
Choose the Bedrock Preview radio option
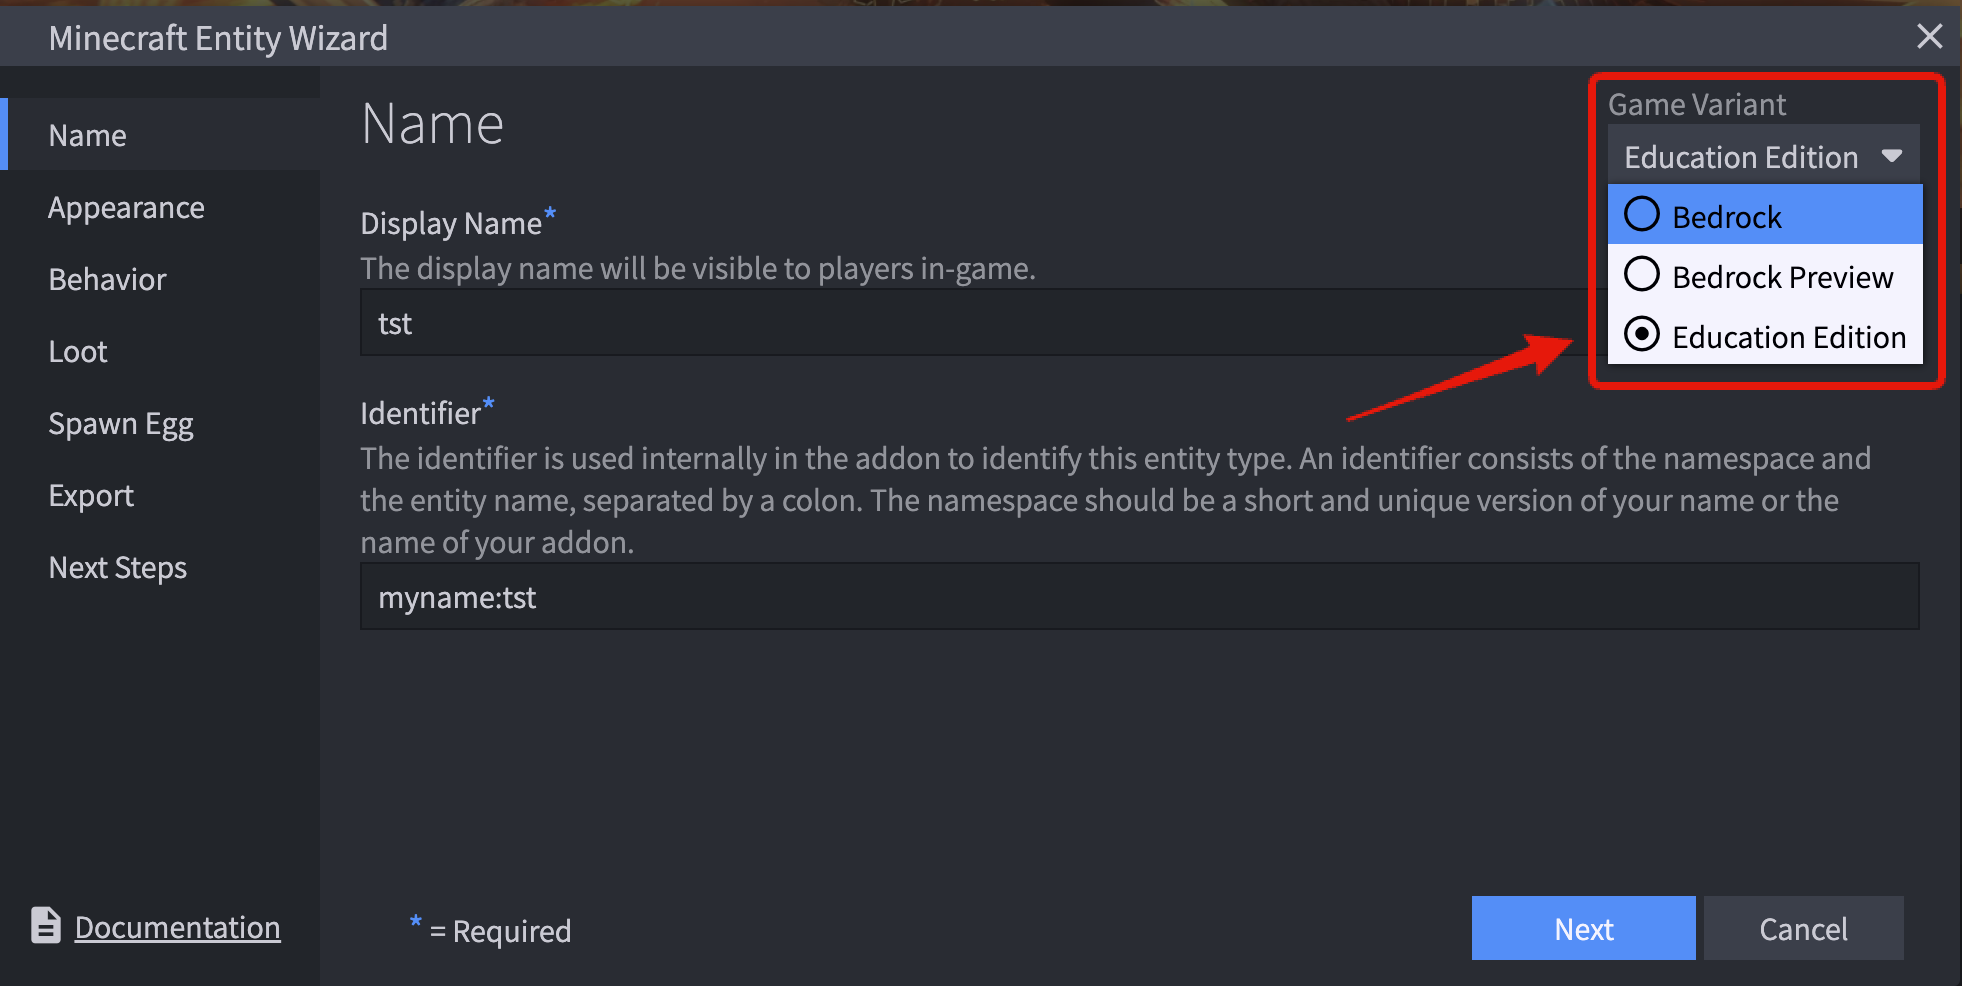pyautogui.click(x=1642, y=275)
